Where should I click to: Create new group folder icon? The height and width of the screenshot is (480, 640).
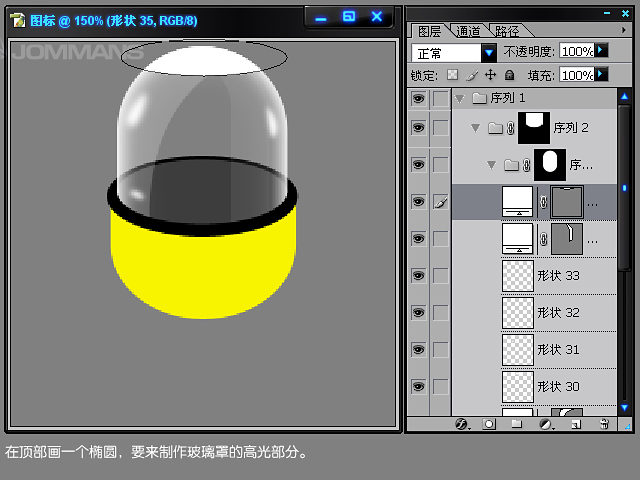tap(517, 424)
